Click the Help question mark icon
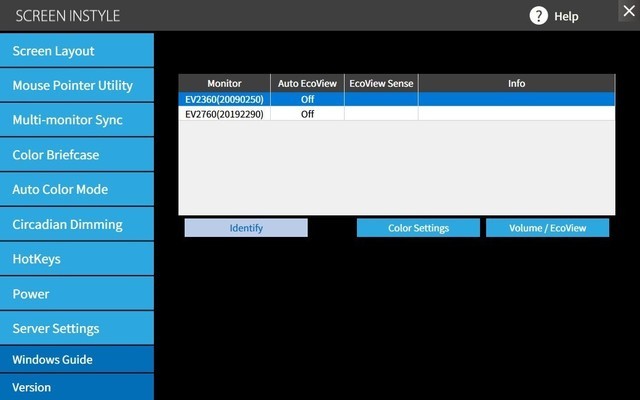Viewport: 640px width, 400px height. (539, 16)
